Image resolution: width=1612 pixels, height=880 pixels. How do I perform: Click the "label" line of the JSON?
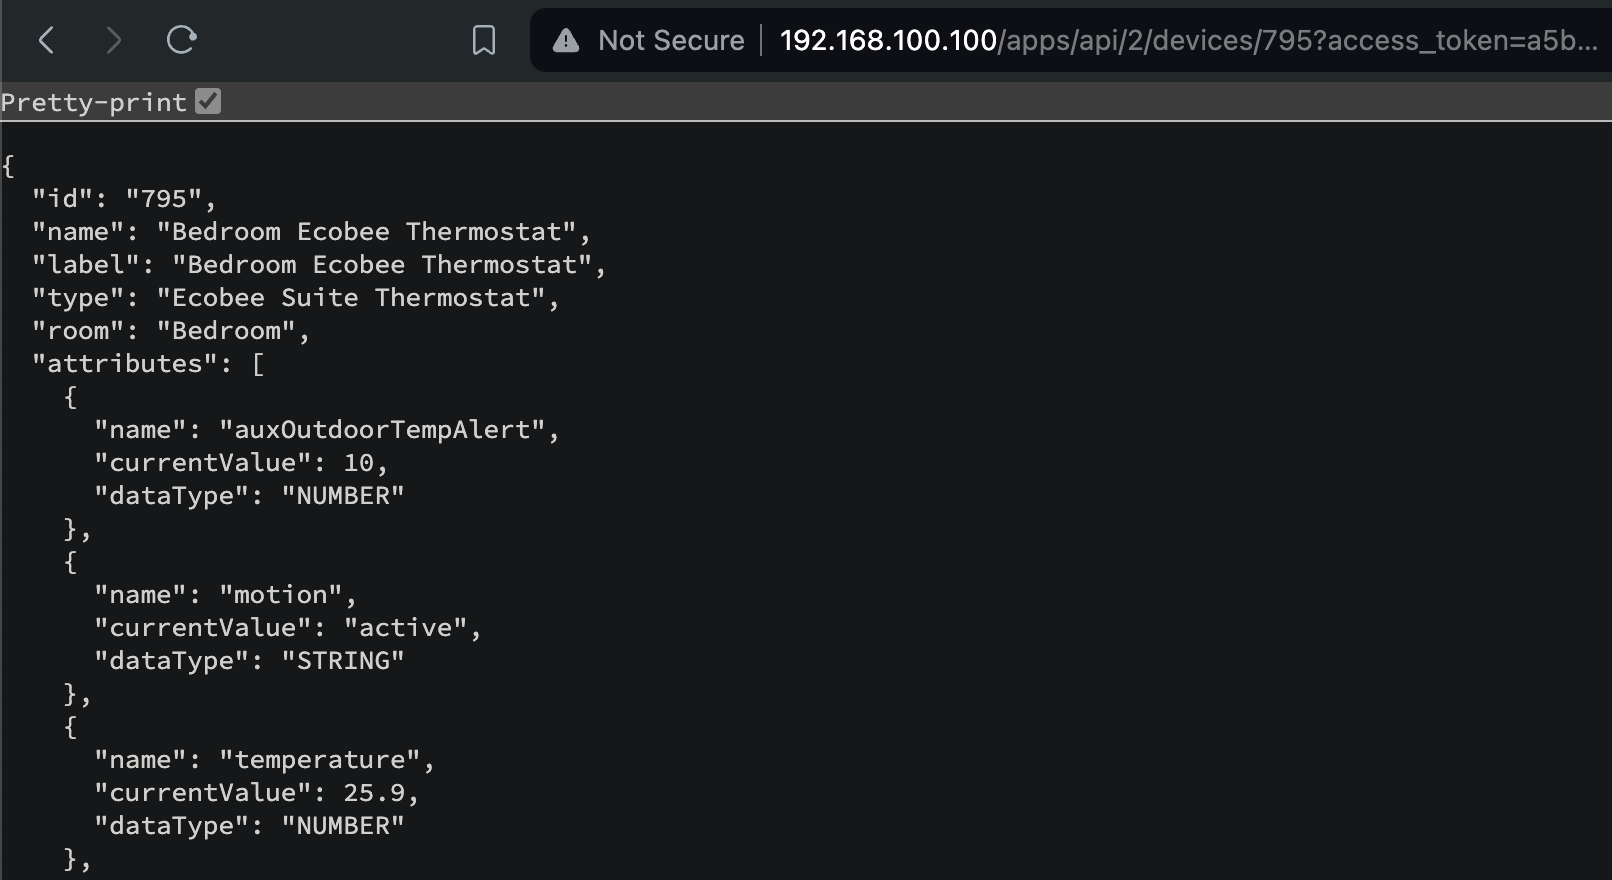[319, 264]
